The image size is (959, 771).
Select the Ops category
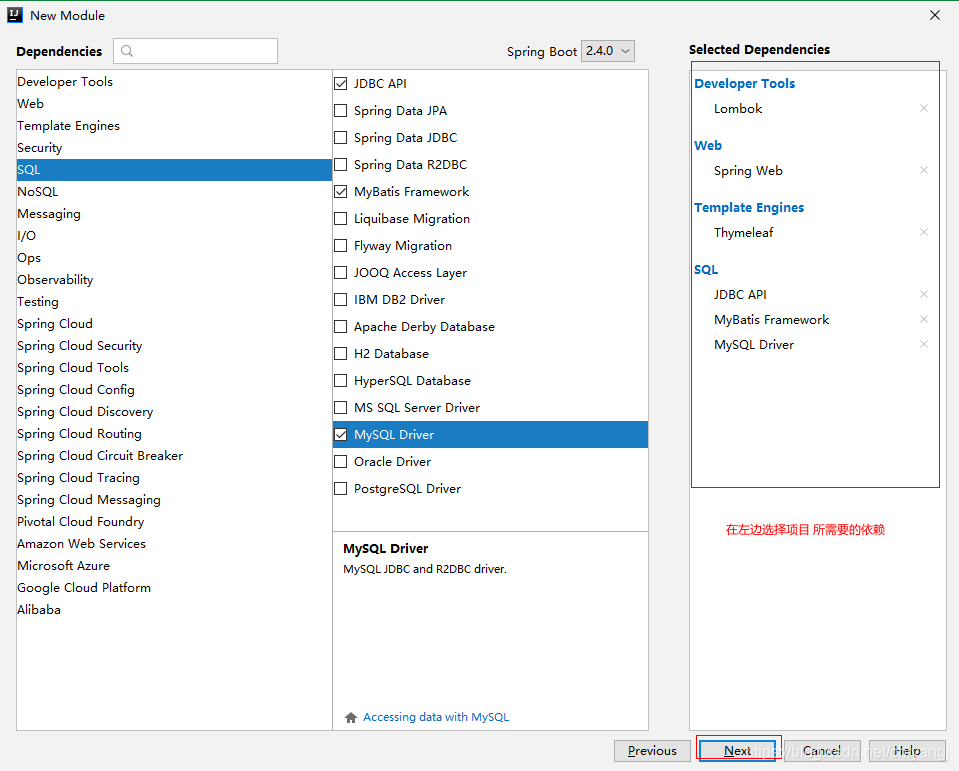174,257
